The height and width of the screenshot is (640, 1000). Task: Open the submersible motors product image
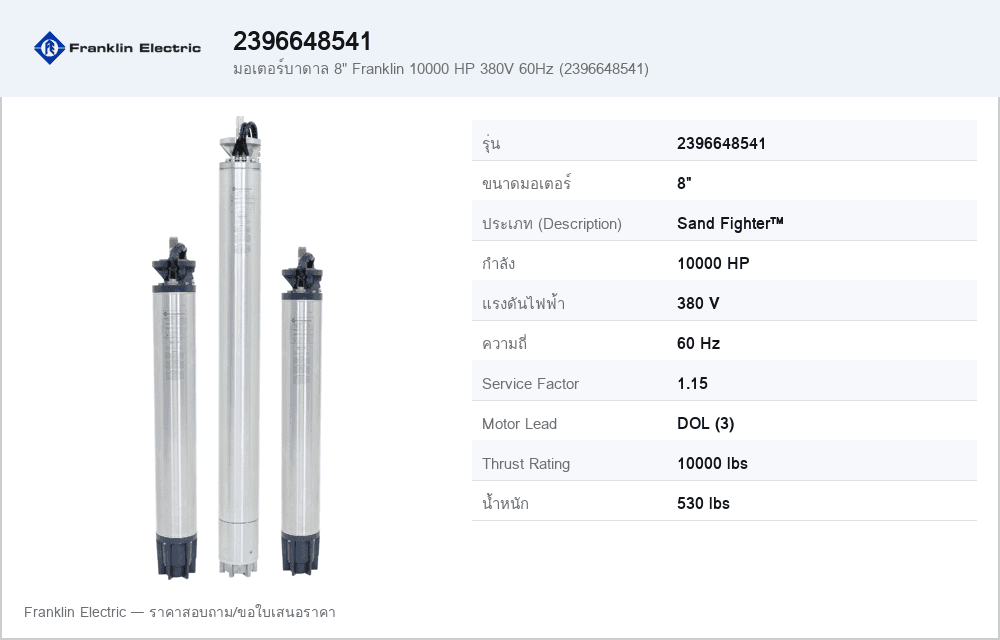coord(238,347)
